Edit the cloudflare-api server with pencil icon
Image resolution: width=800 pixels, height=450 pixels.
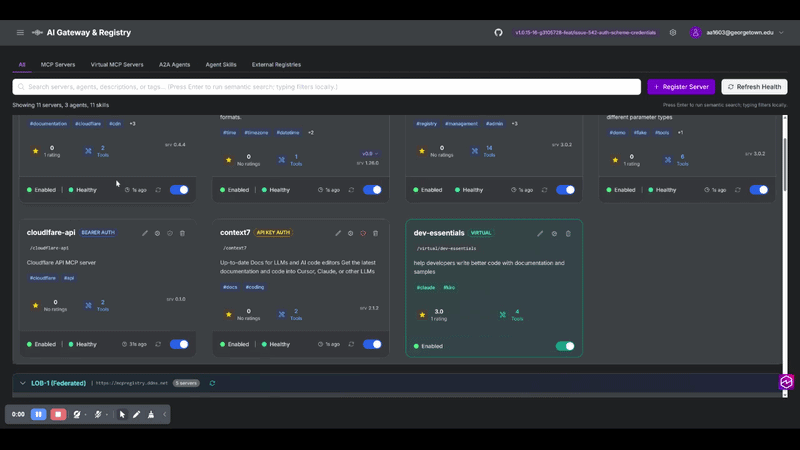145,233
